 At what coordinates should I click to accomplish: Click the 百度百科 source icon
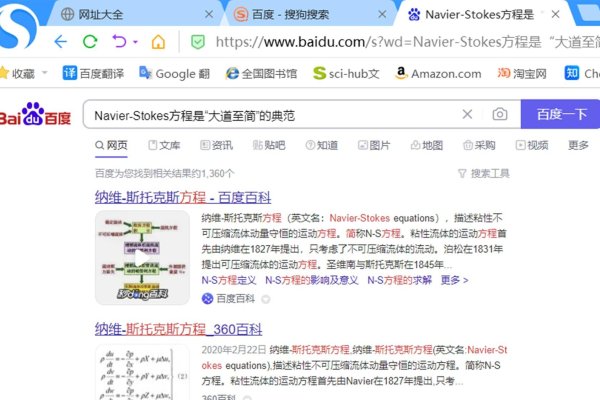pos(207,299)
